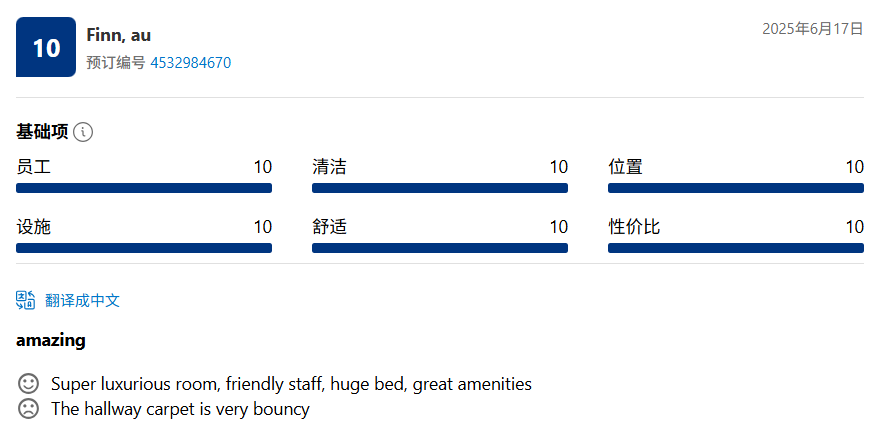Click the info icon next to 基础项
Screen dimensions: 889x435
tap(83, 132)
